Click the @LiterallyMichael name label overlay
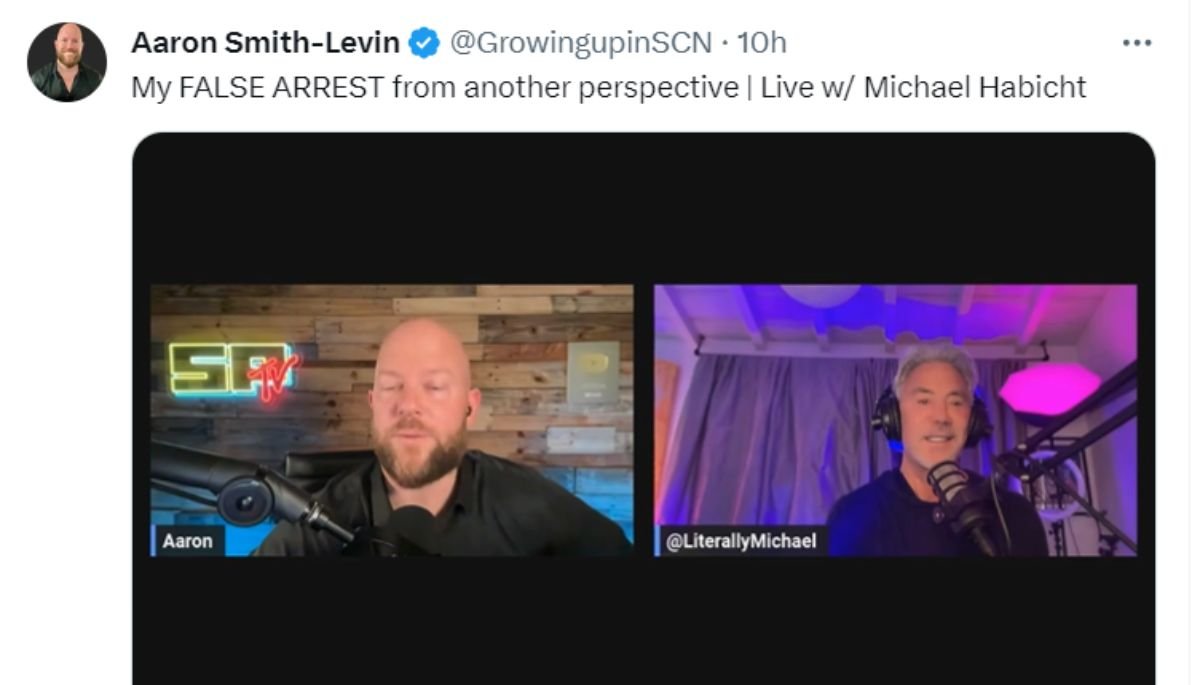The height and width of the screenshot is (685, 1200). pyautogui.click(x=741, y=542)
